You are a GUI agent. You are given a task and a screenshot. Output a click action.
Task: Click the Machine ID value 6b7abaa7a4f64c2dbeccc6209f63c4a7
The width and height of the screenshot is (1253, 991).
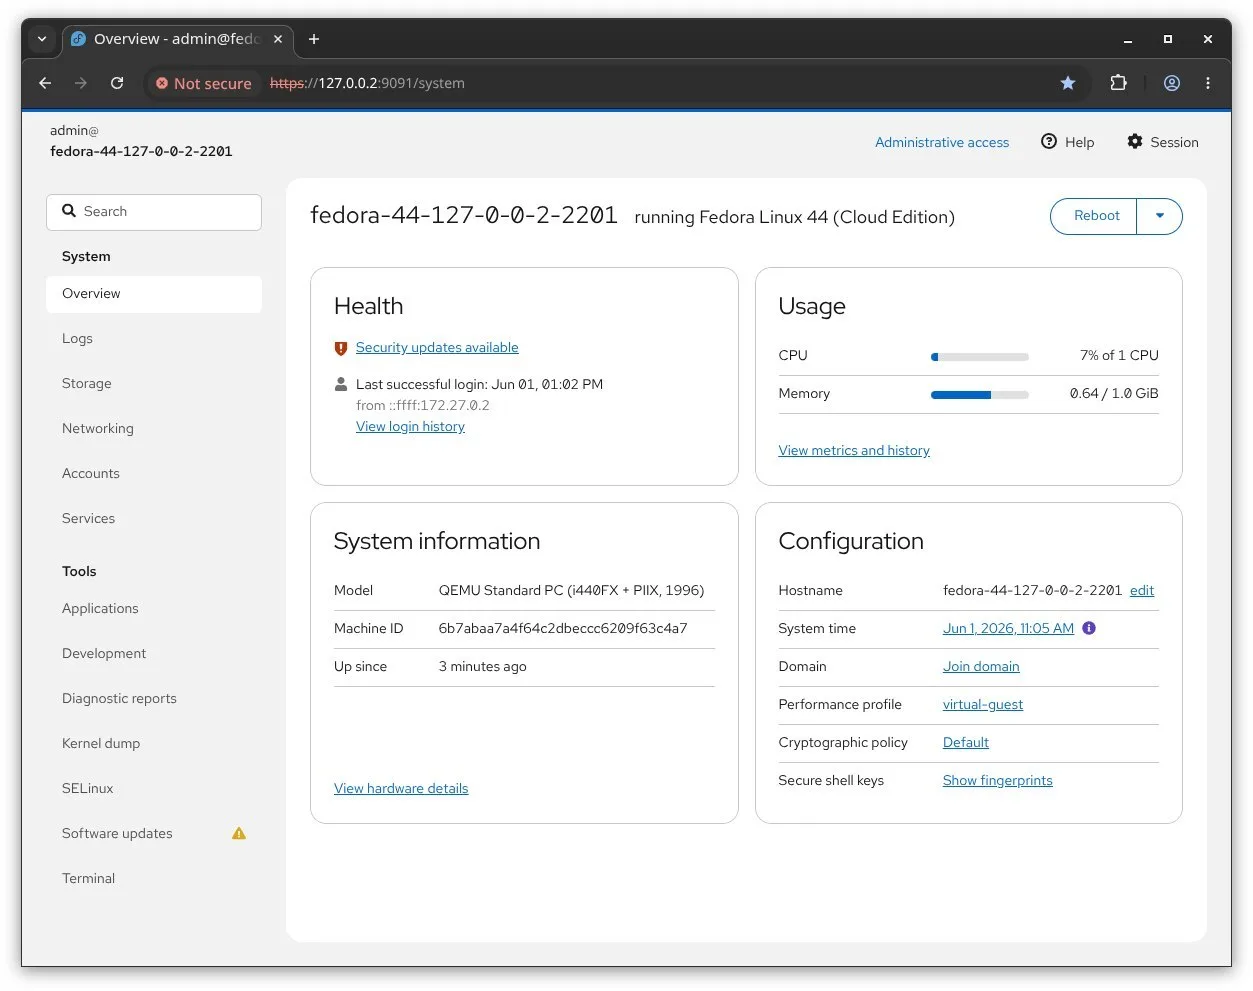[x=563, y=629]
